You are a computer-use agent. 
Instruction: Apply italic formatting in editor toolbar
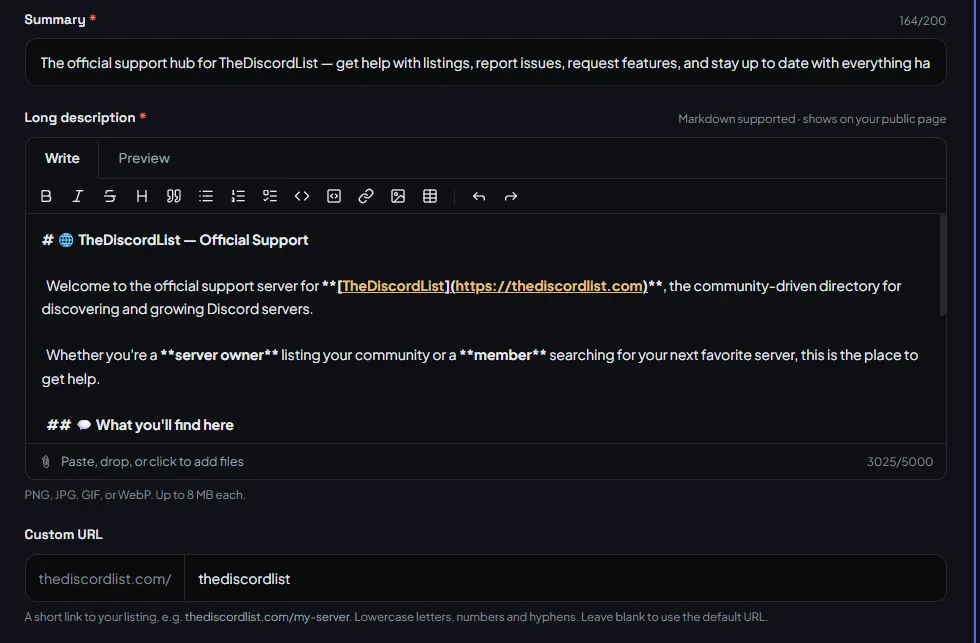point(78,196)
